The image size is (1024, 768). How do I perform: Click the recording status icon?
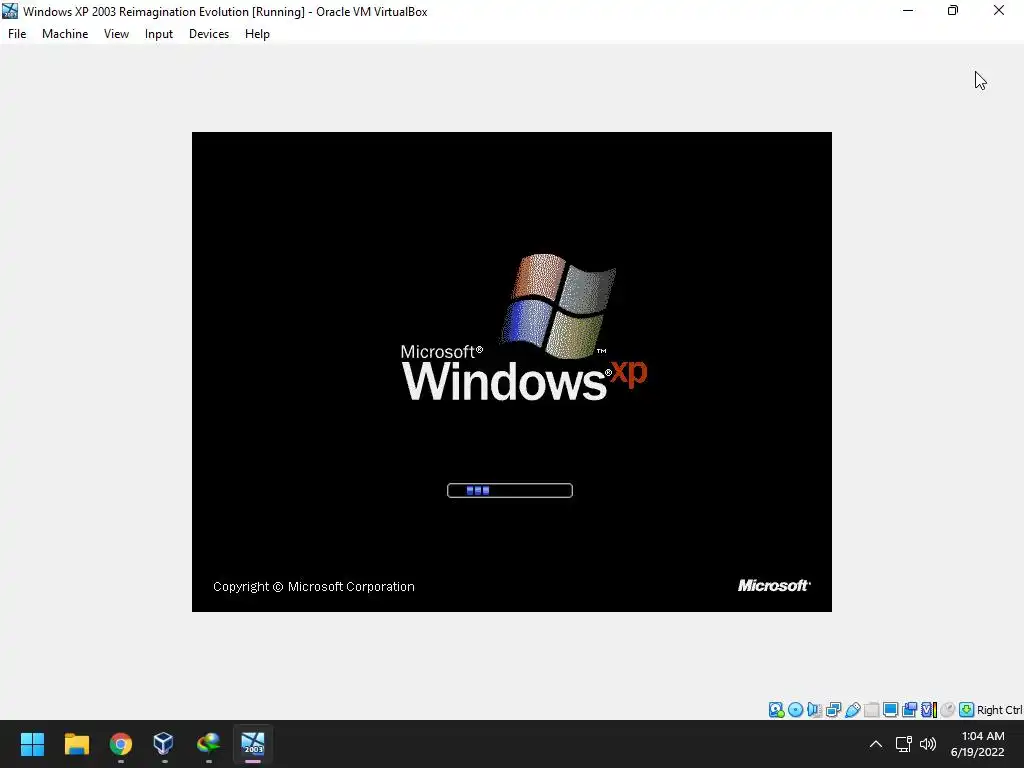(909, 710)
